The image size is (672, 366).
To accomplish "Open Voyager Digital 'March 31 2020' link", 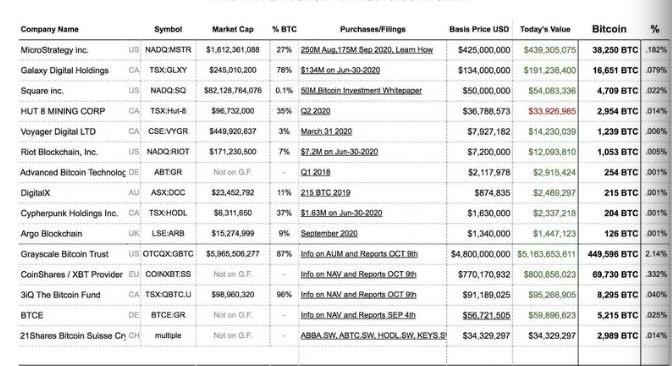I will pyautogui.click(x=326, y=132).
